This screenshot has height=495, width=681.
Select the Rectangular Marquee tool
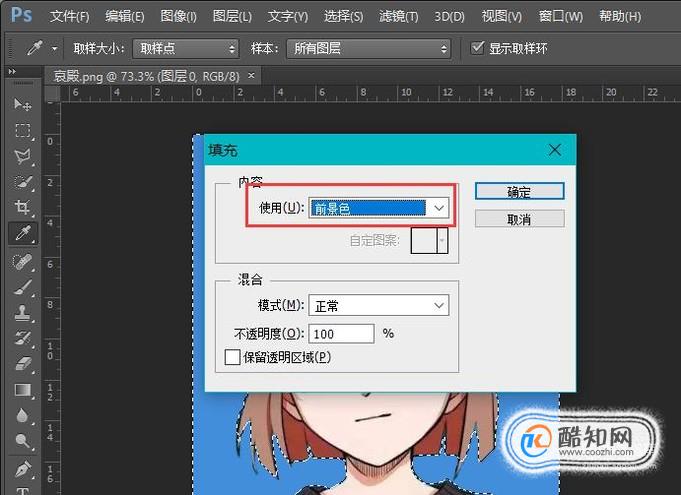point(23,130)
